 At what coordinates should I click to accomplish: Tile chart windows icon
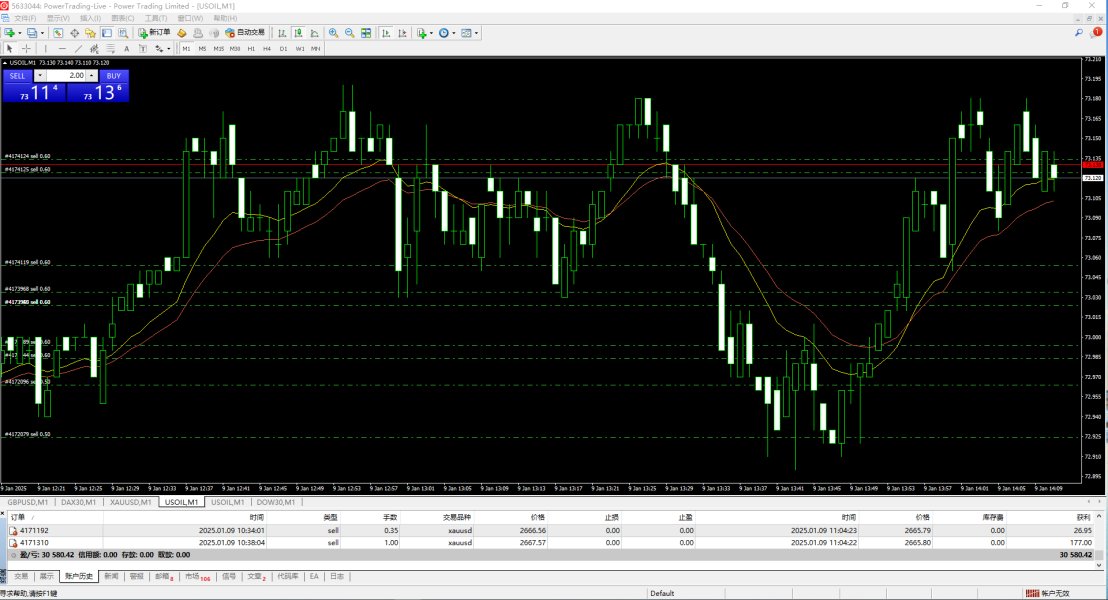[x=366, y=33]
